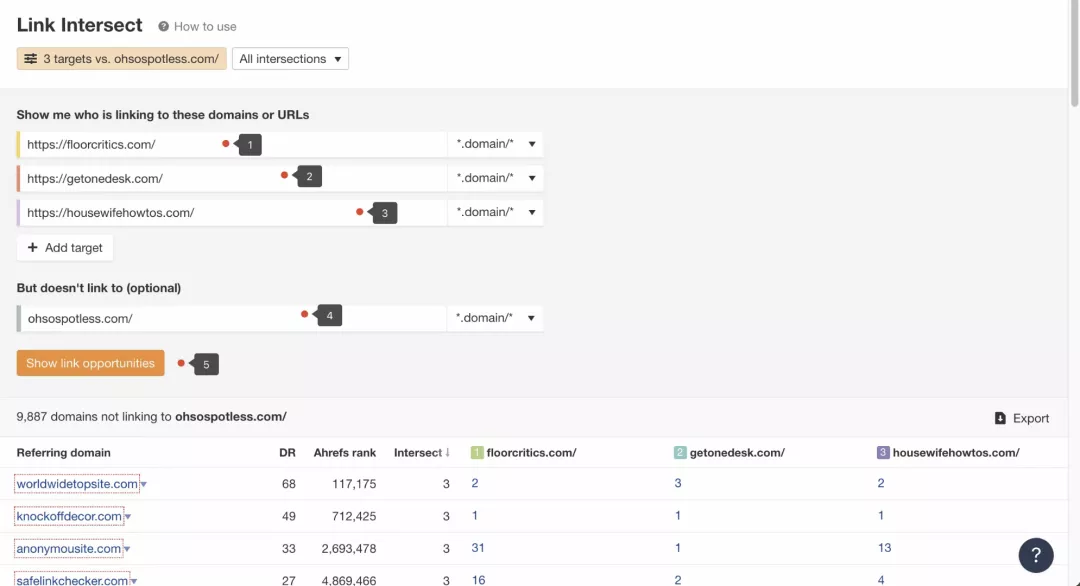Click the 117,175 Ahrefs rank value
Viewport: 1080px width, 586px height.
tap(354, 484)
